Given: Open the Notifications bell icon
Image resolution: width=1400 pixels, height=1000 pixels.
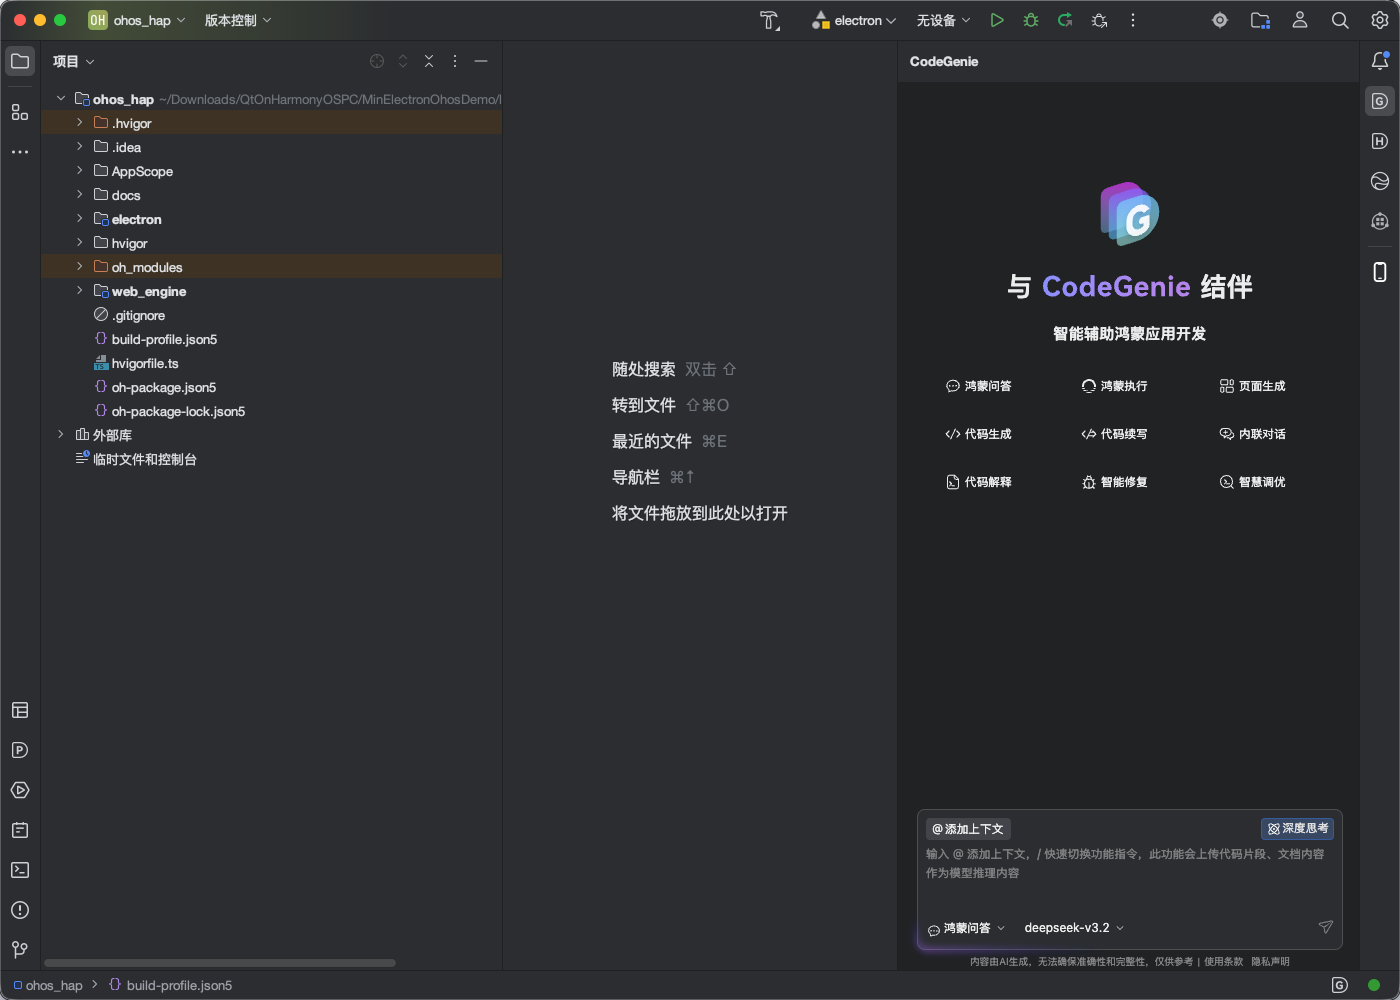Looking at the screenshot, I should pos(1380,61).
